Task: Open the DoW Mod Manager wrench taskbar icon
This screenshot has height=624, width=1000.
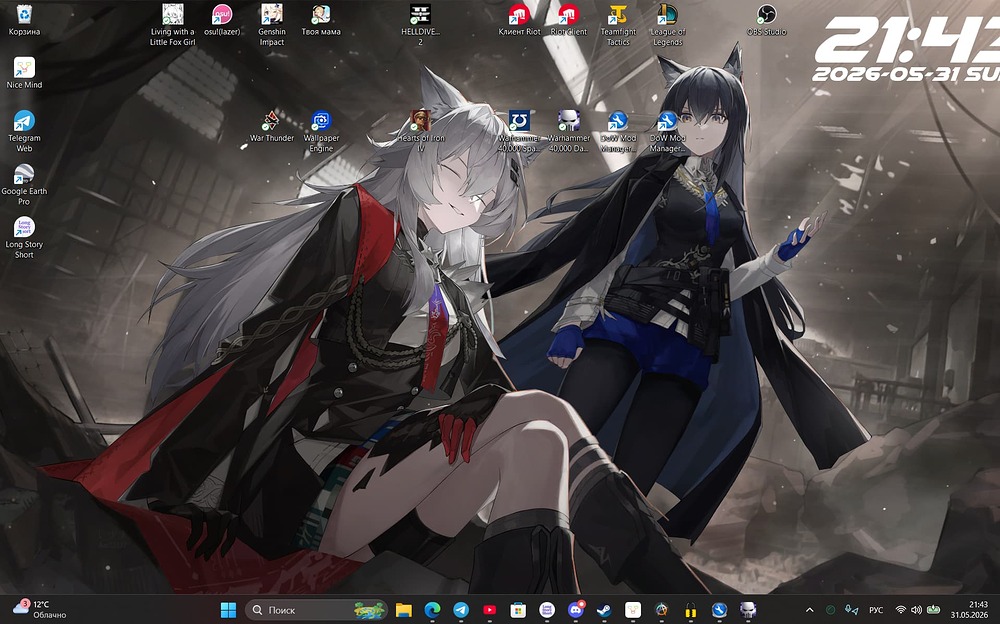Action: [x=719, y=610]
